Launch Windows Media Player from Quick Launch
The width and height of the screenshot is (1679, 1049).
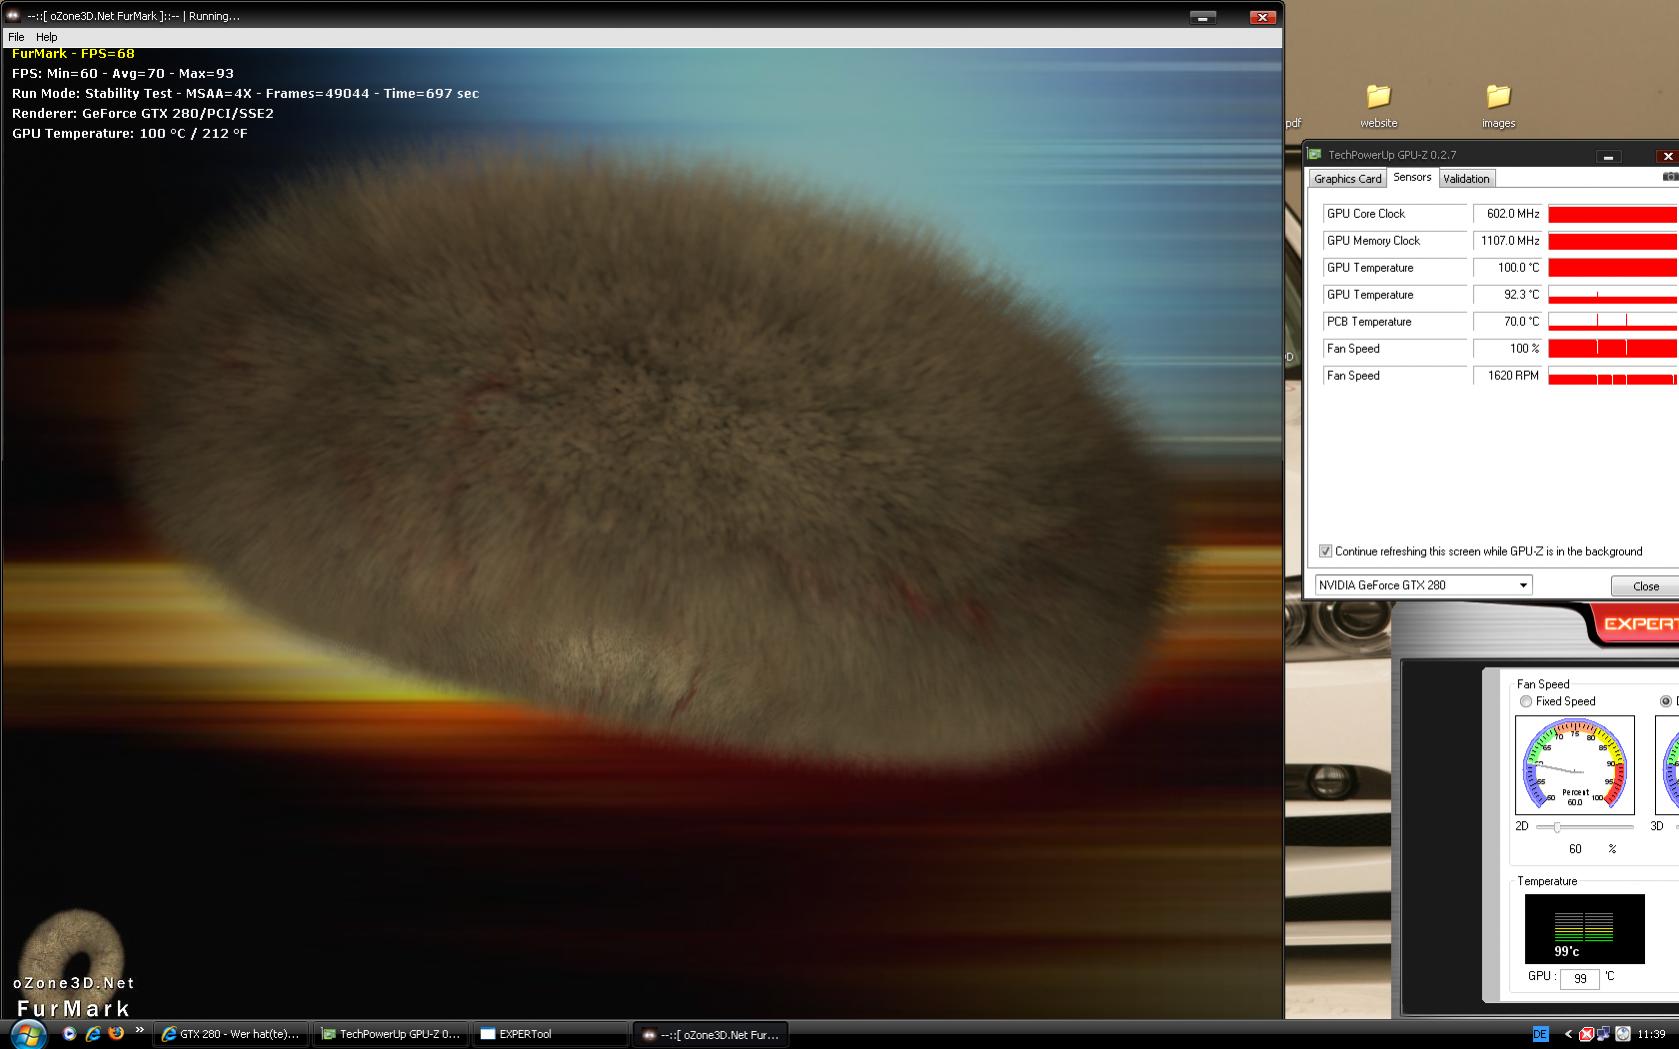69,1033
